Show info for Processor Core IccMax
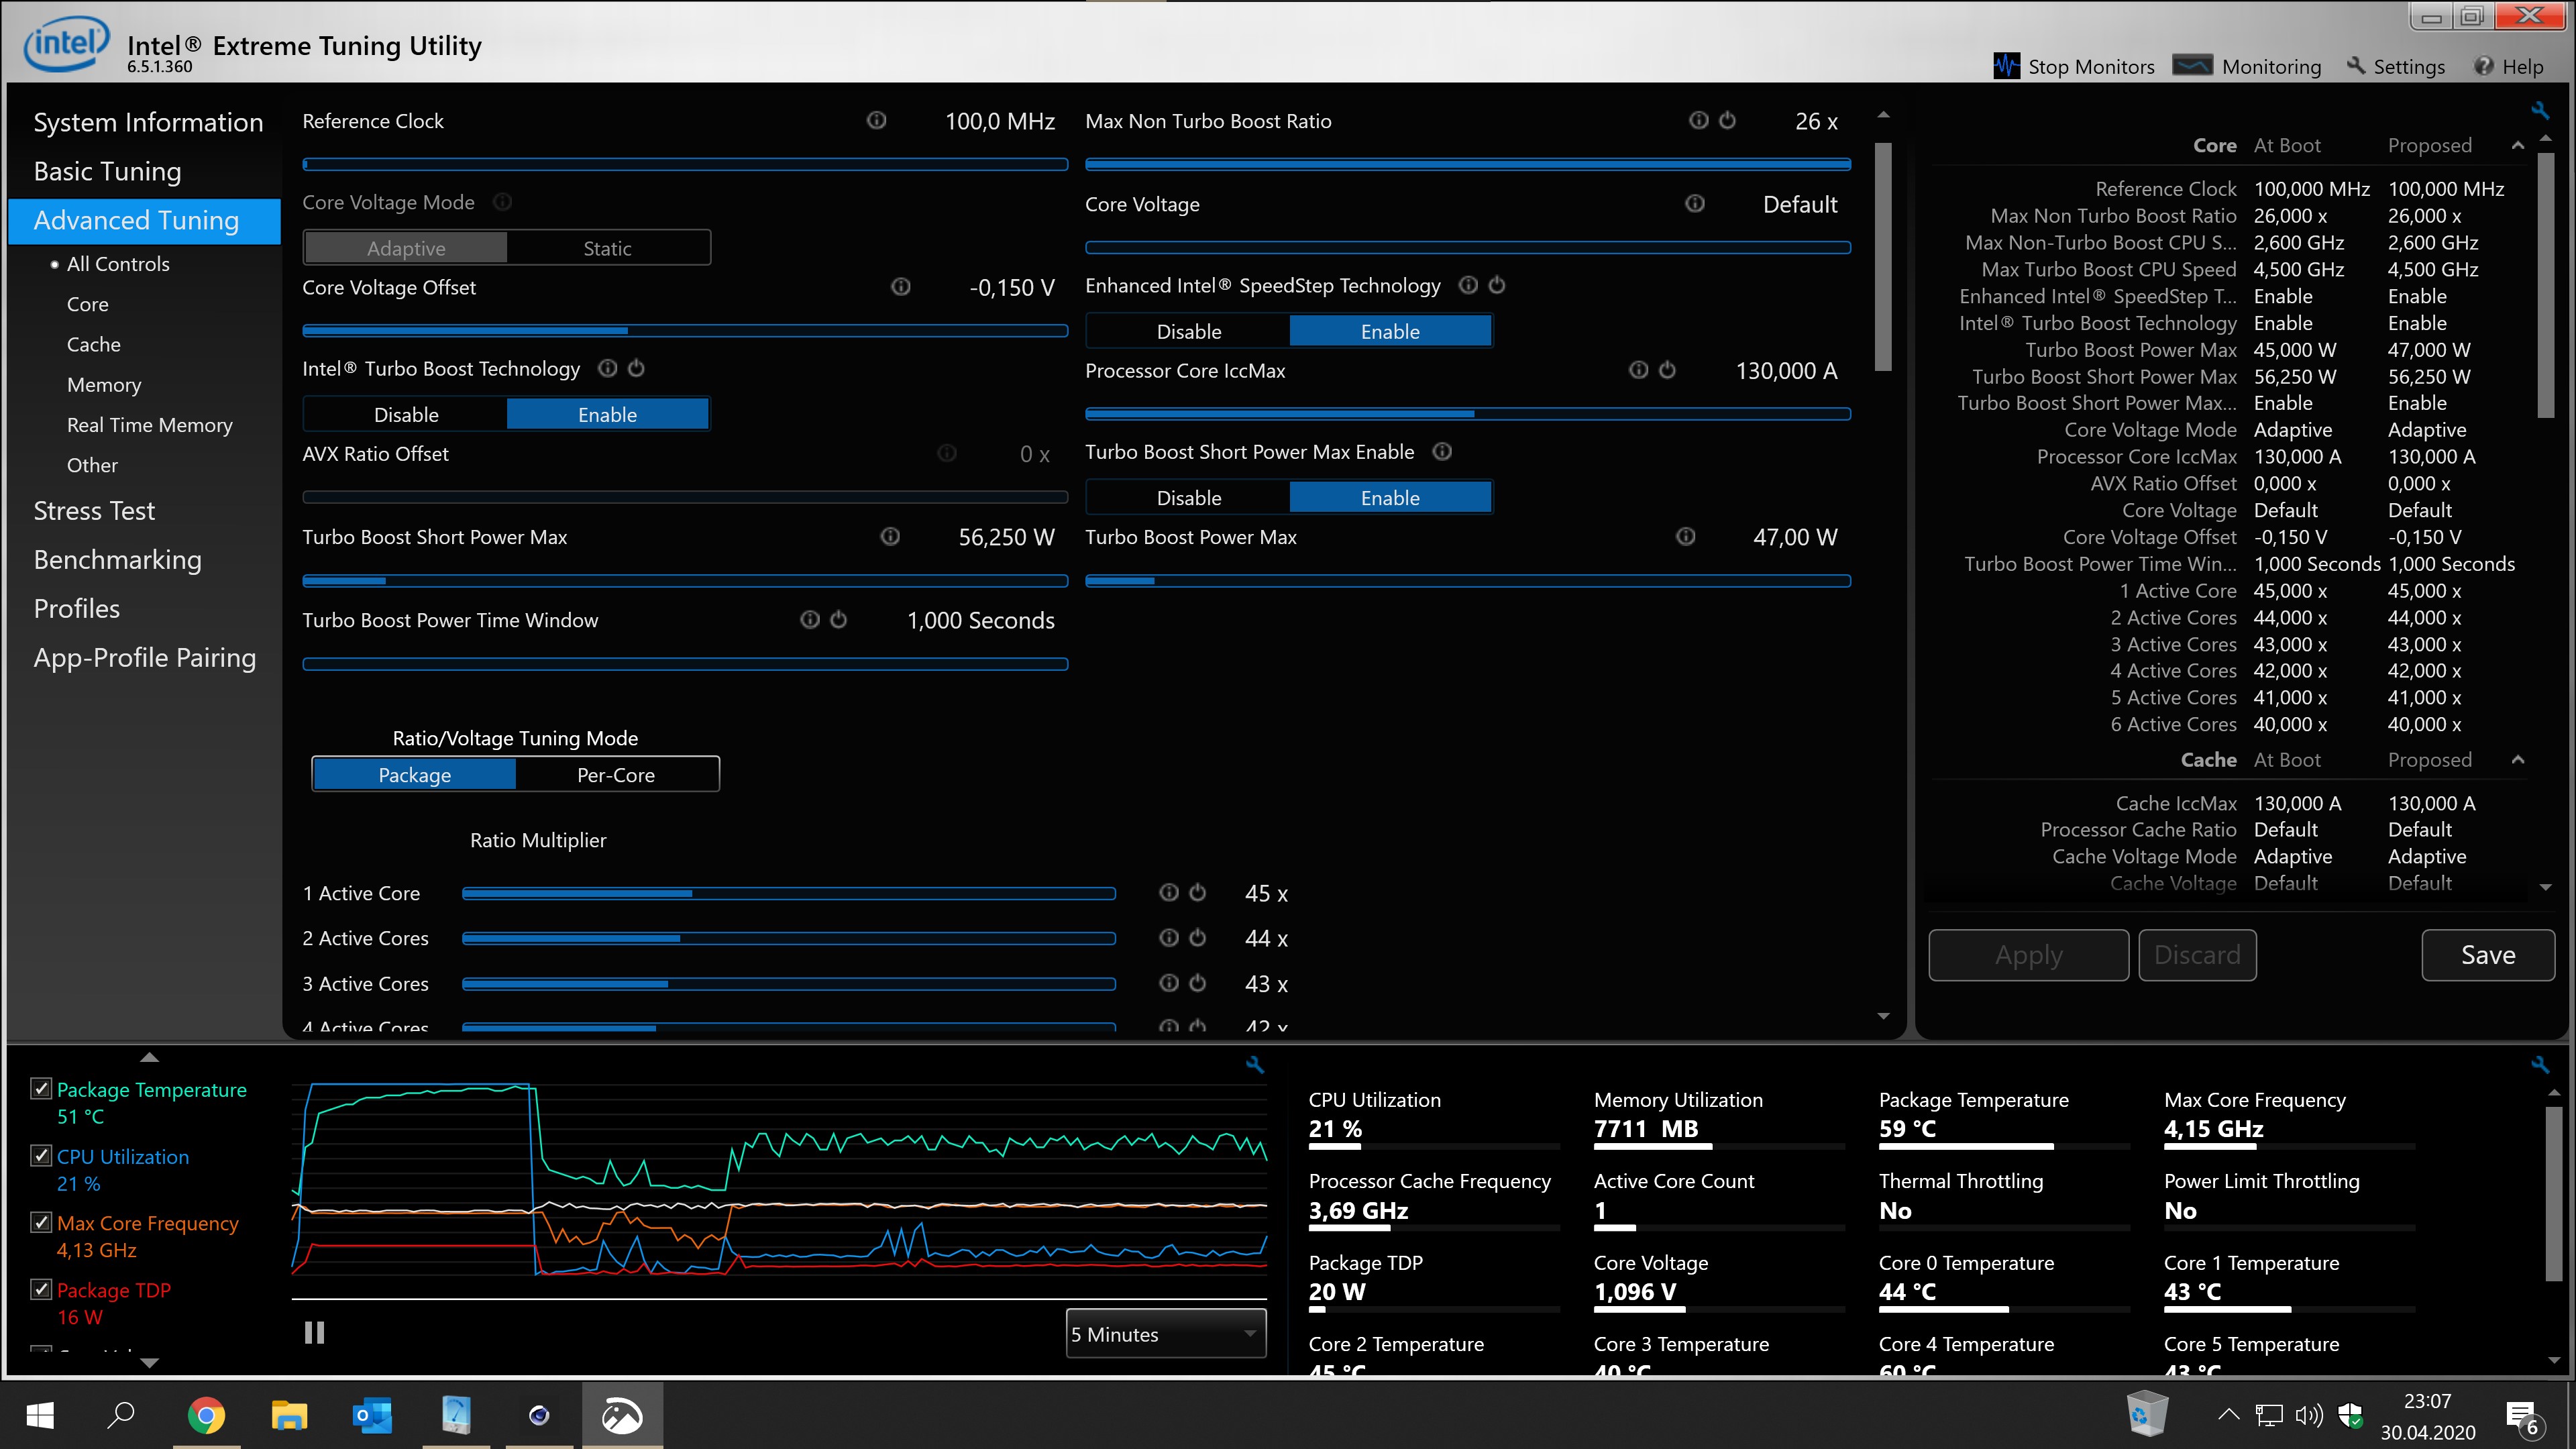The height and width of the screenshot is (1449, 2576). (1638, 370)
